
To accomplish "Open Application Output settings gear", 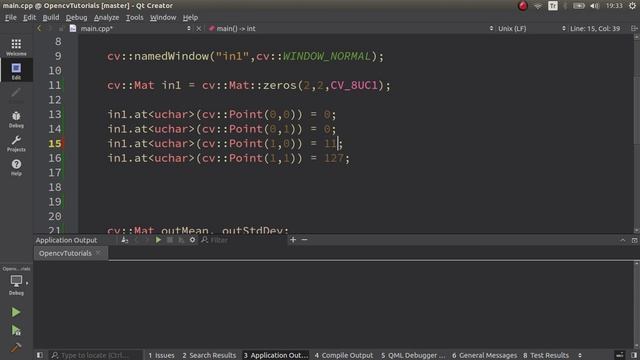I will click(x=192, y=240).
